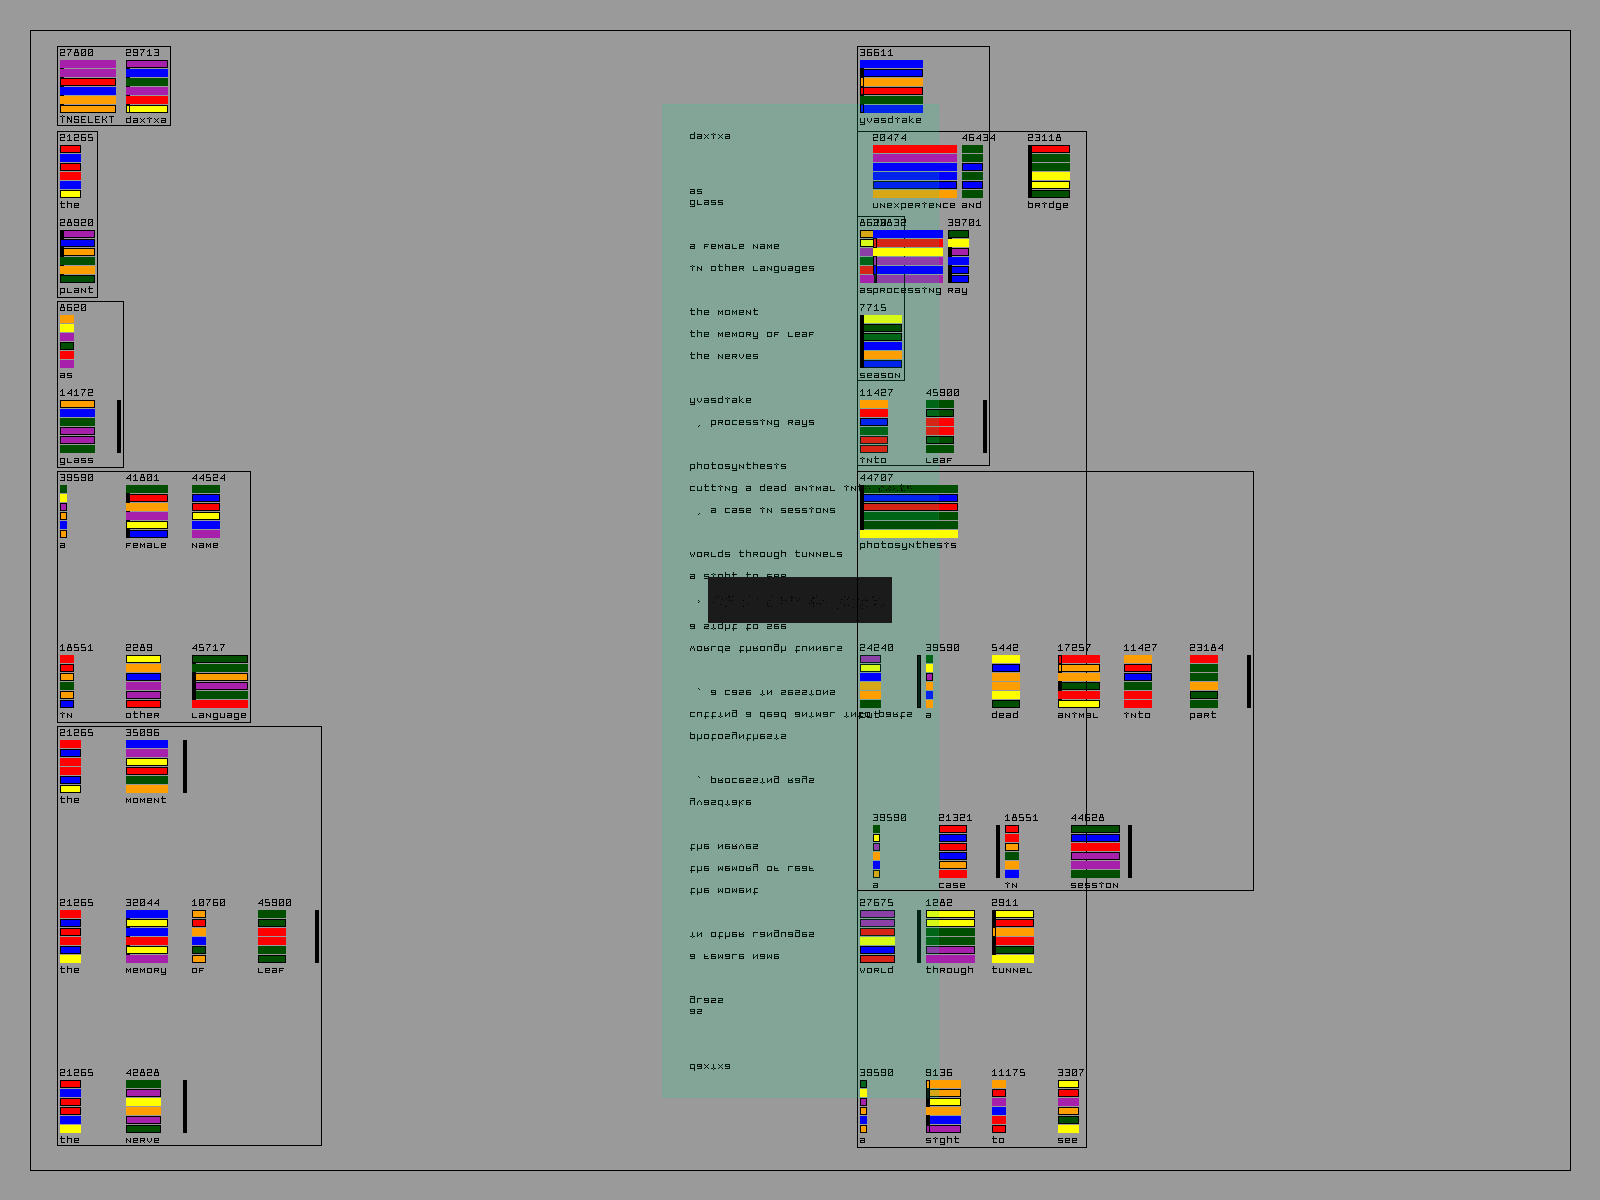This screenshot has height=1200, width=1600.
Task: Click the 'season' striped block
Action: pyautogui.click(x=881, y=342)
